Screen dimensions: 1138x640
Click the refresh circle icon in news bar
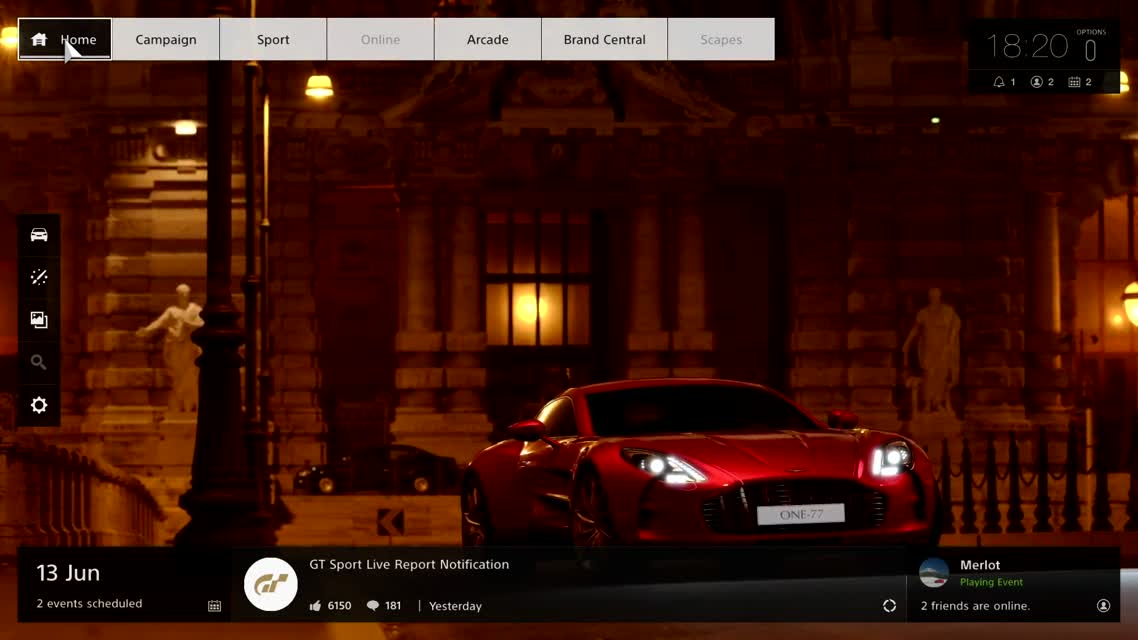pos(889,606)
